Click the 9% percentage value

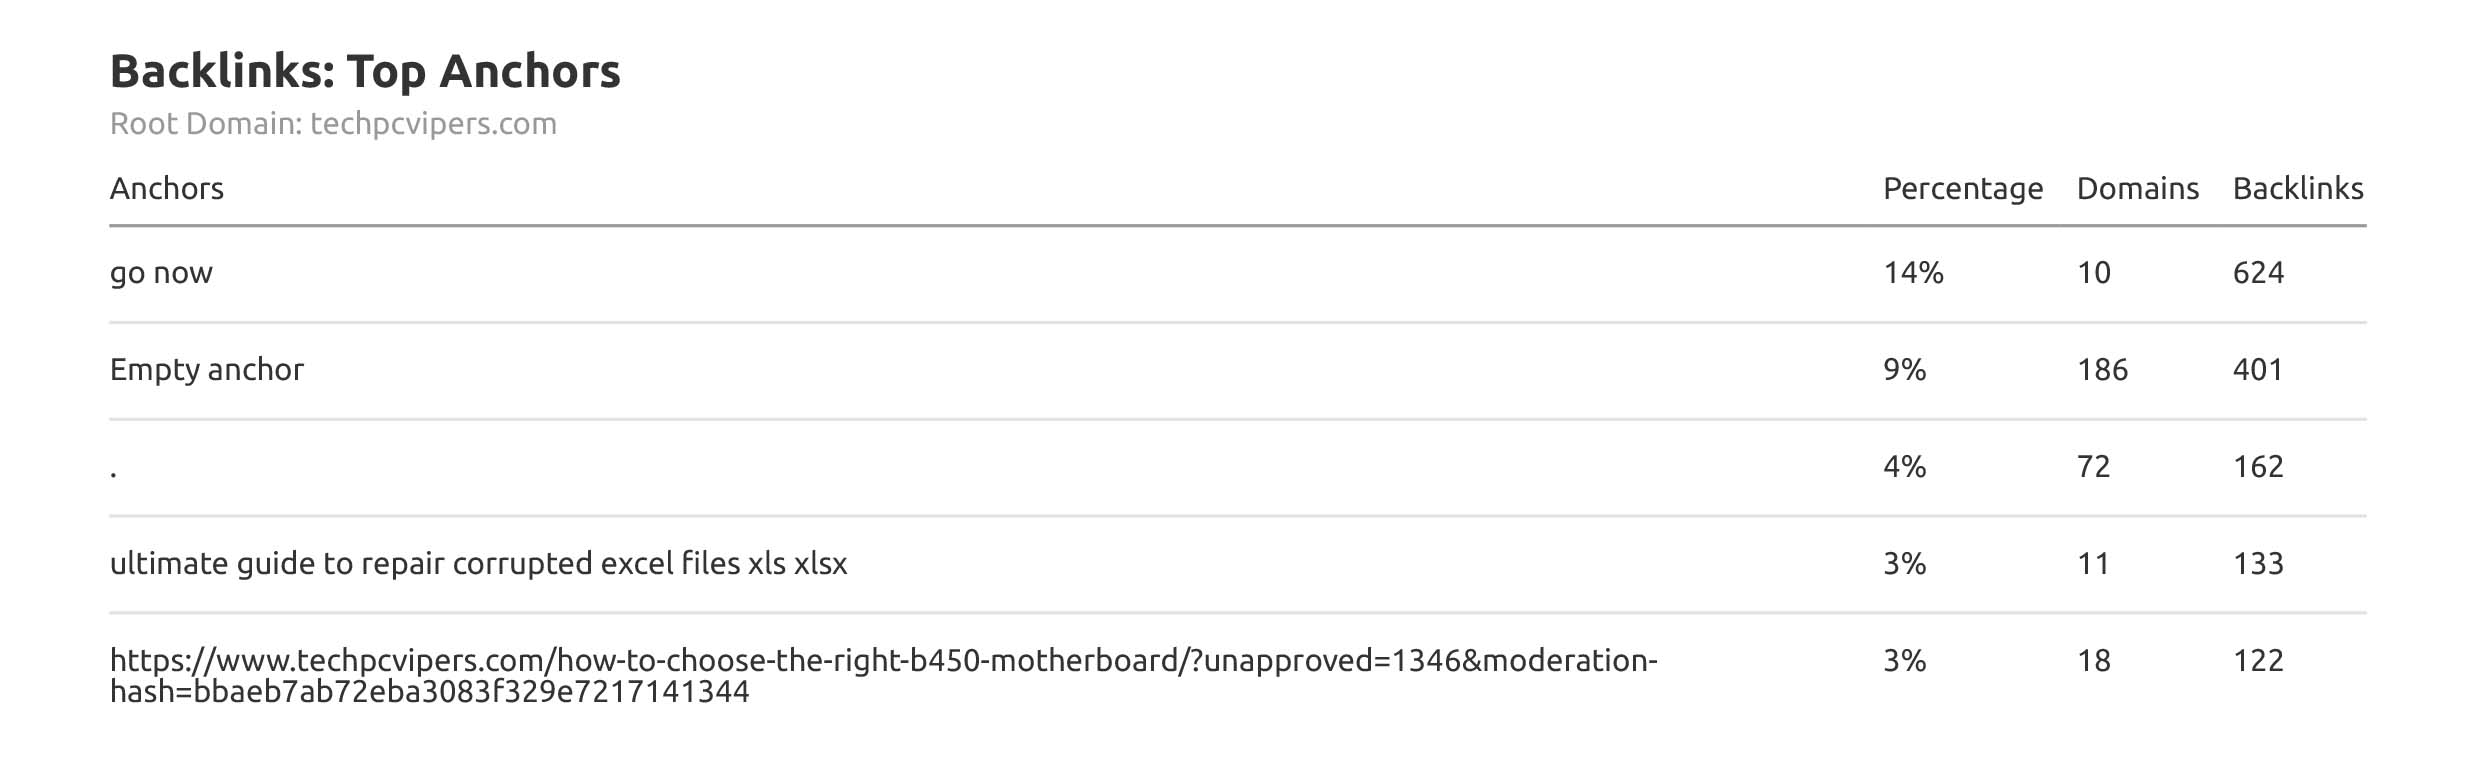tap(1904, 370)
